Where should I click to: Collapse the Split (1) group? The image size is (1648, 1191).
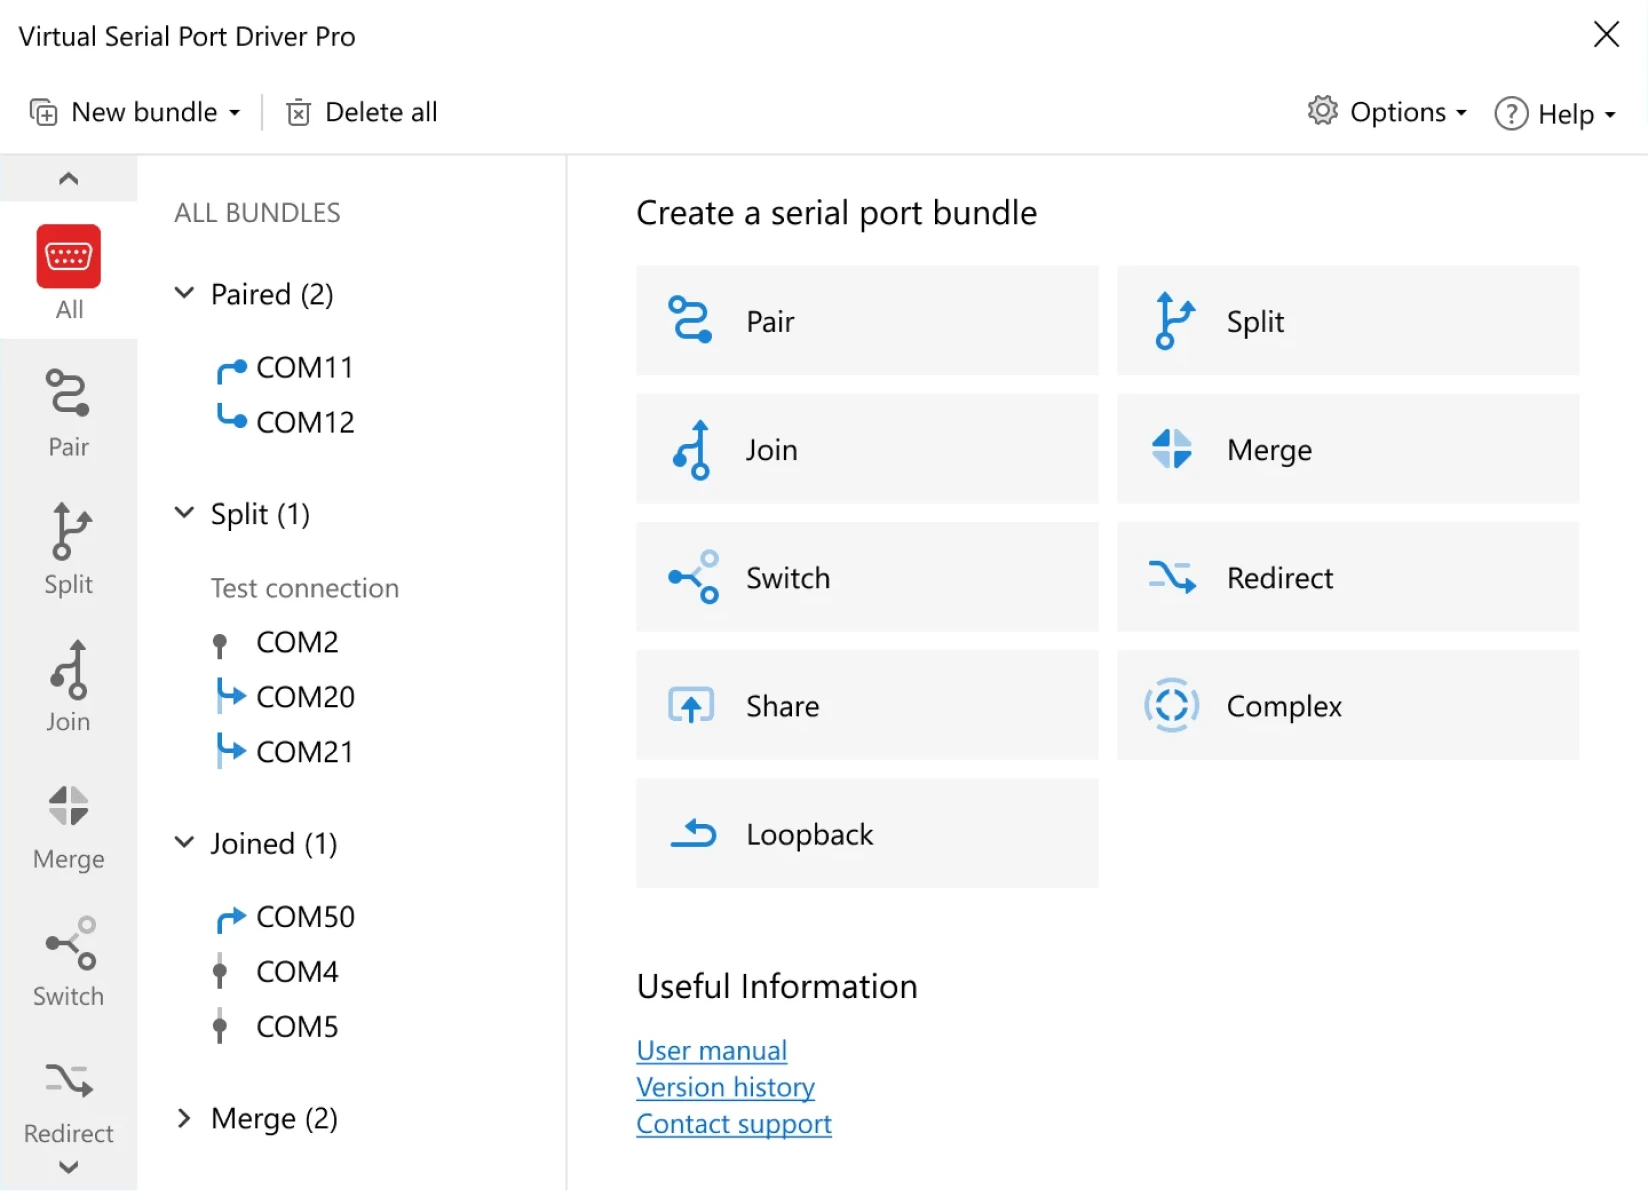(x=184, y=513)
